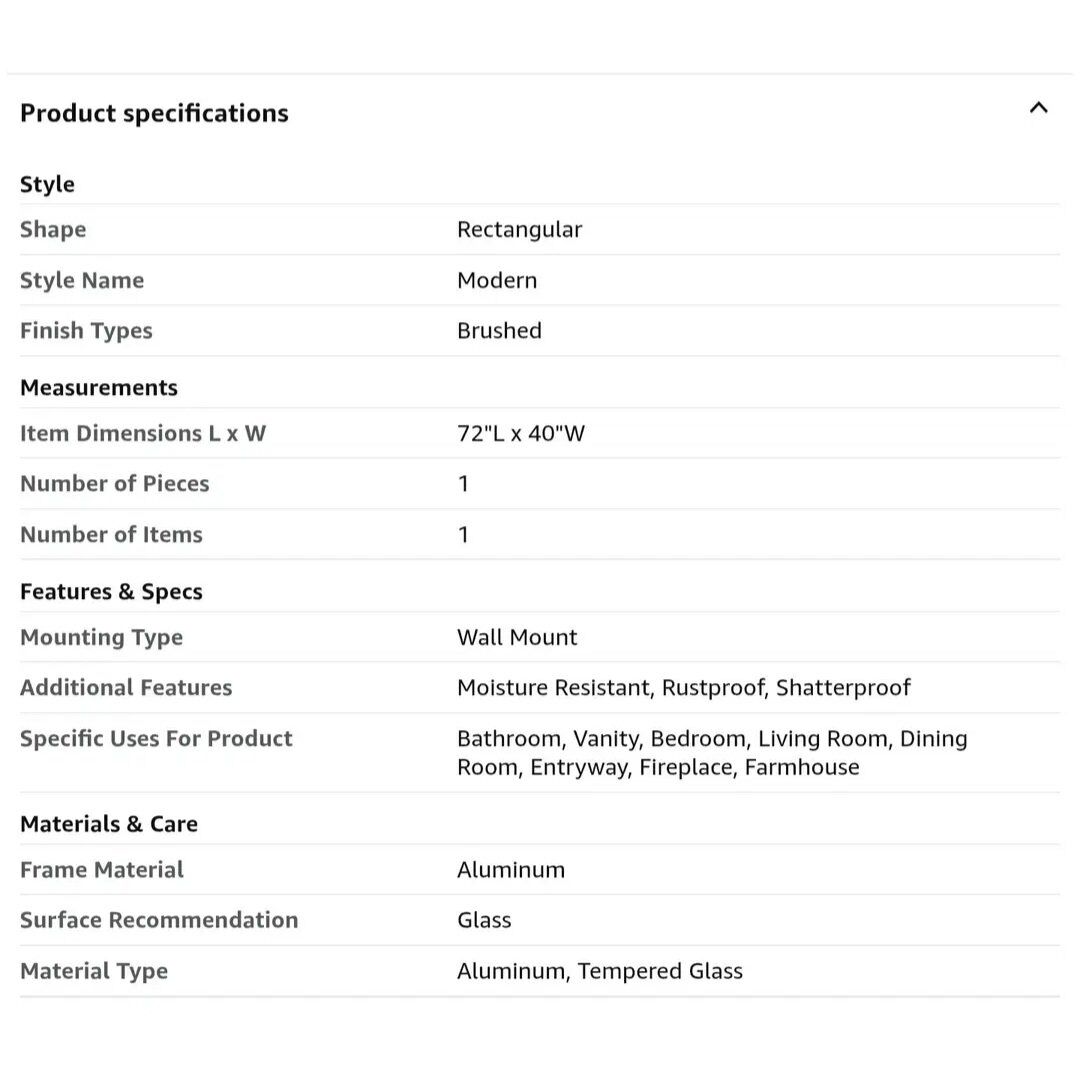Click the Item Dimensions L x W label

click(x=143, y=433)
